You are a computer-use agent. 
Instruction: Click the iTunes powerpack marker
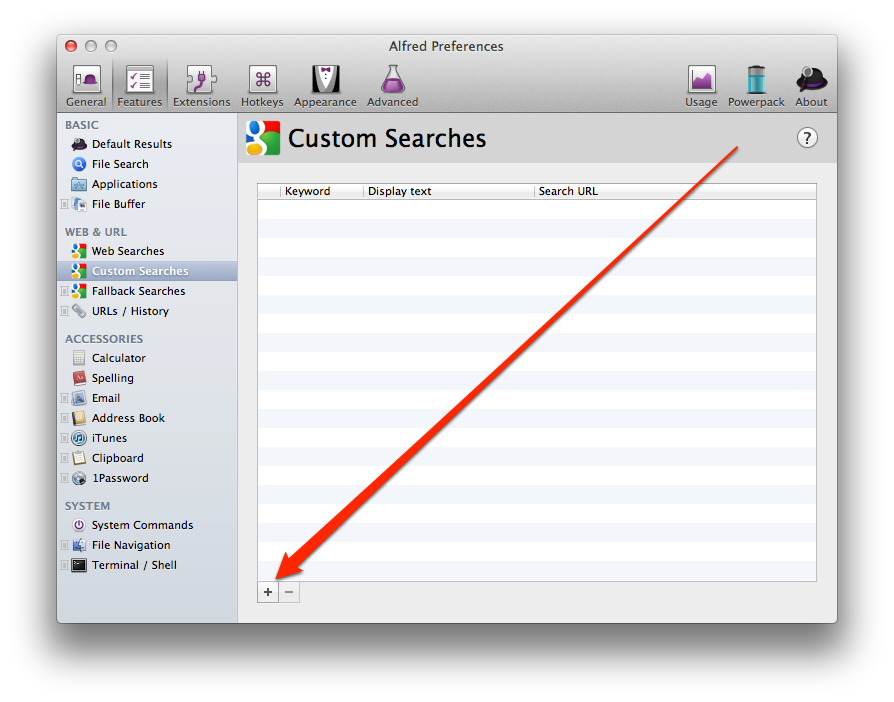tap(64, 438)
